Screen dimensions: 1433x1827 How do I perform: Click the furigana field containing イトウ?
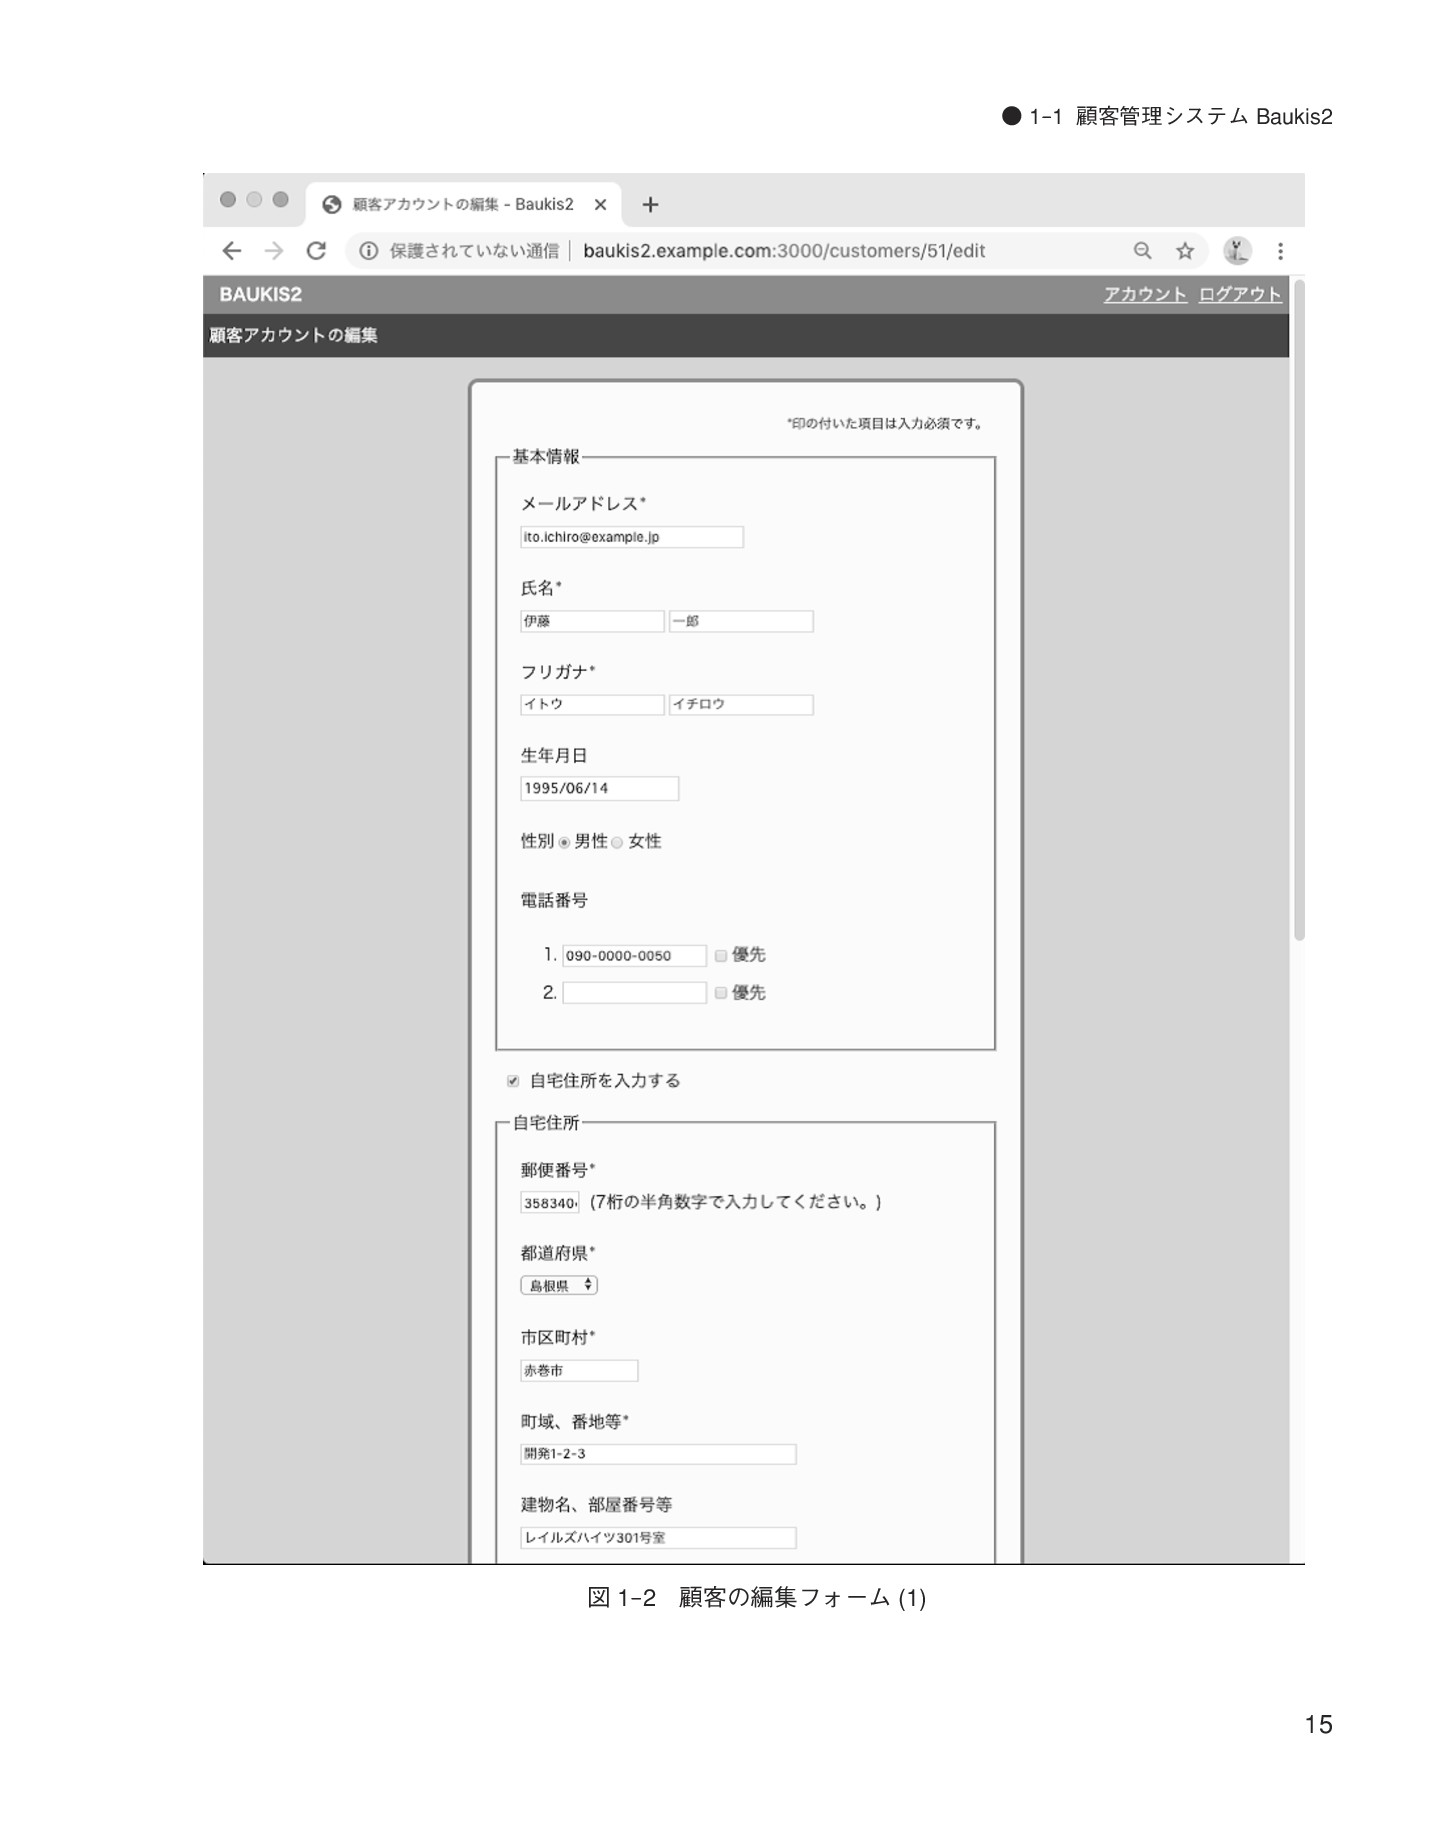tap(592, 705)
